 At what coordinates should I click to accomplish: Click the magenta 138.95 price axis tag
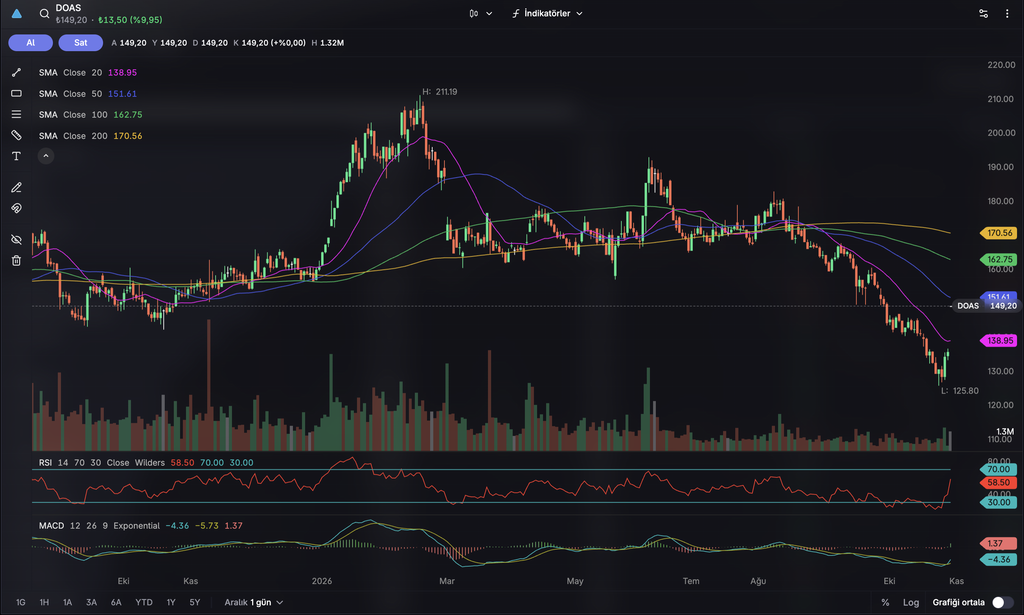(x=999, y=340)
